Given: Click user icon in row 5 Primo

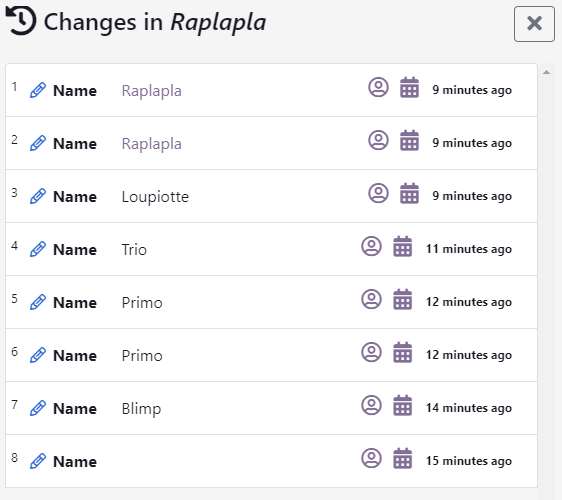Looking at the screenshot, I should point(371,299).
